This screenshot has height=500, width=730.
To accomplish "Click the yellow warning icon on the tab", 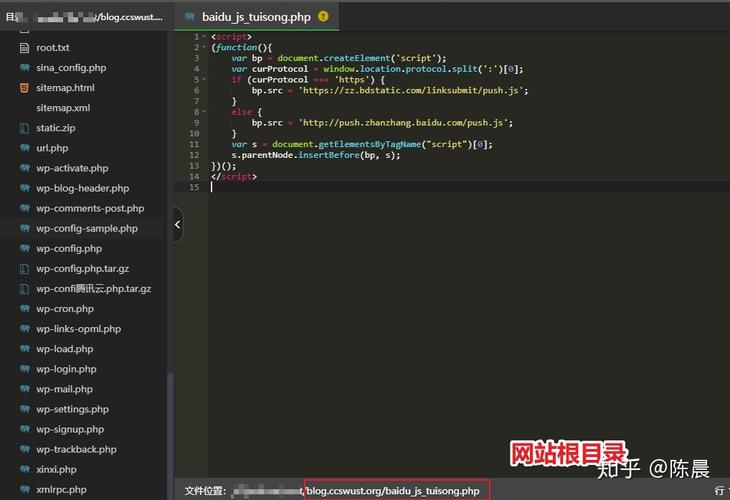I will click(323, 16).
